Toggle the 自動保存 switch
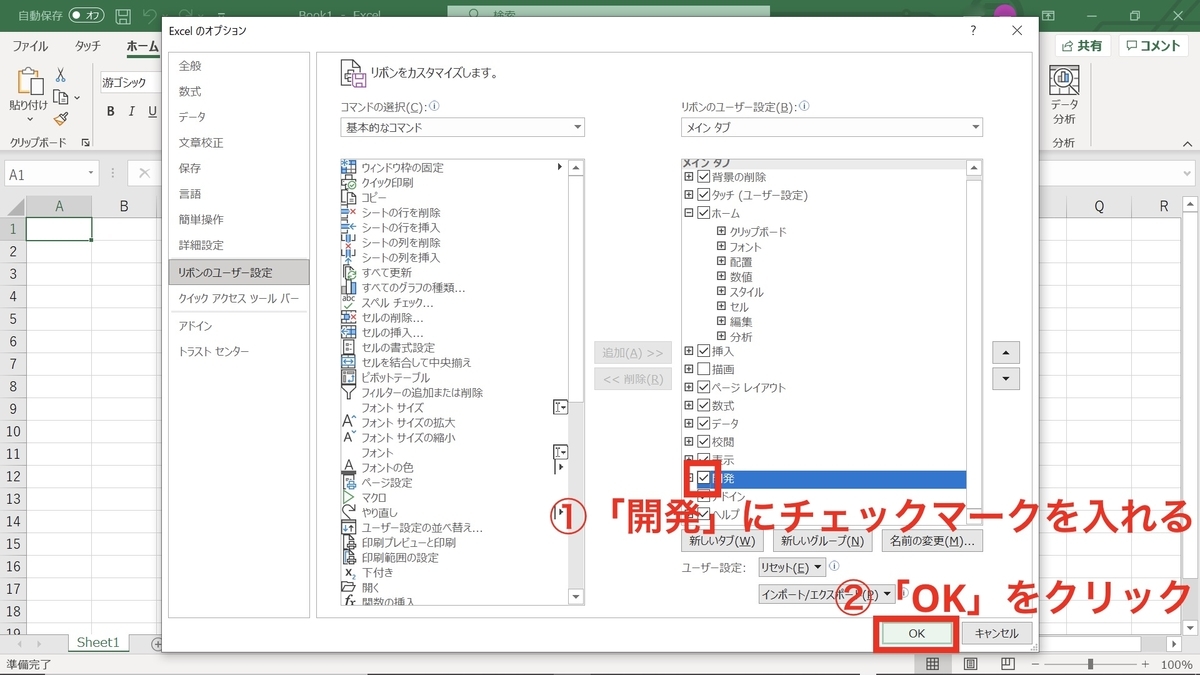1200x675 pixels. pos(87,16)
